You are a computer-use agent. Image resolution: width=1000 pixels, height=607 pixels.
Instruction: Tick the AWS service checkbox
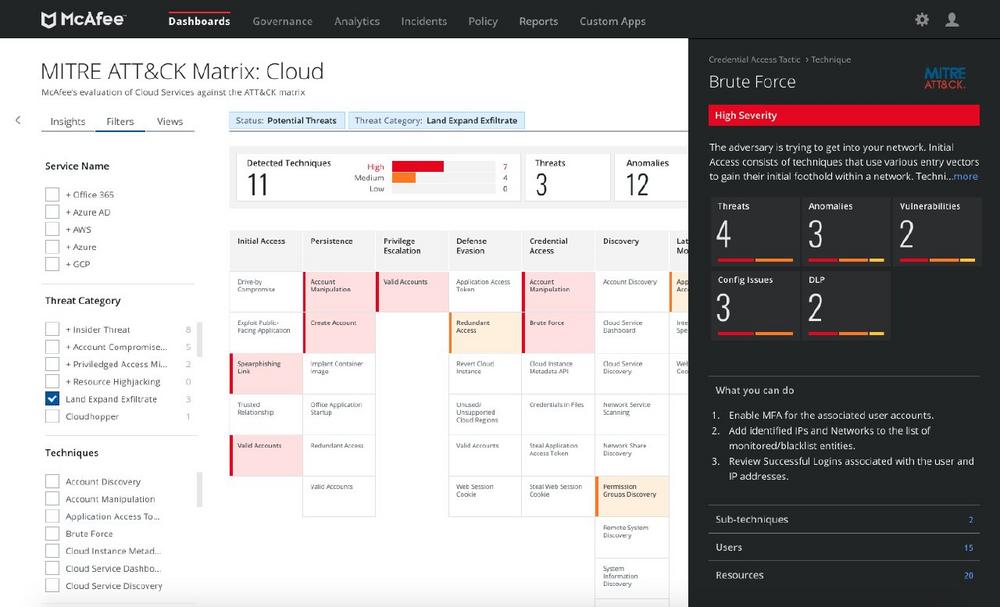[x=52, y=229]
